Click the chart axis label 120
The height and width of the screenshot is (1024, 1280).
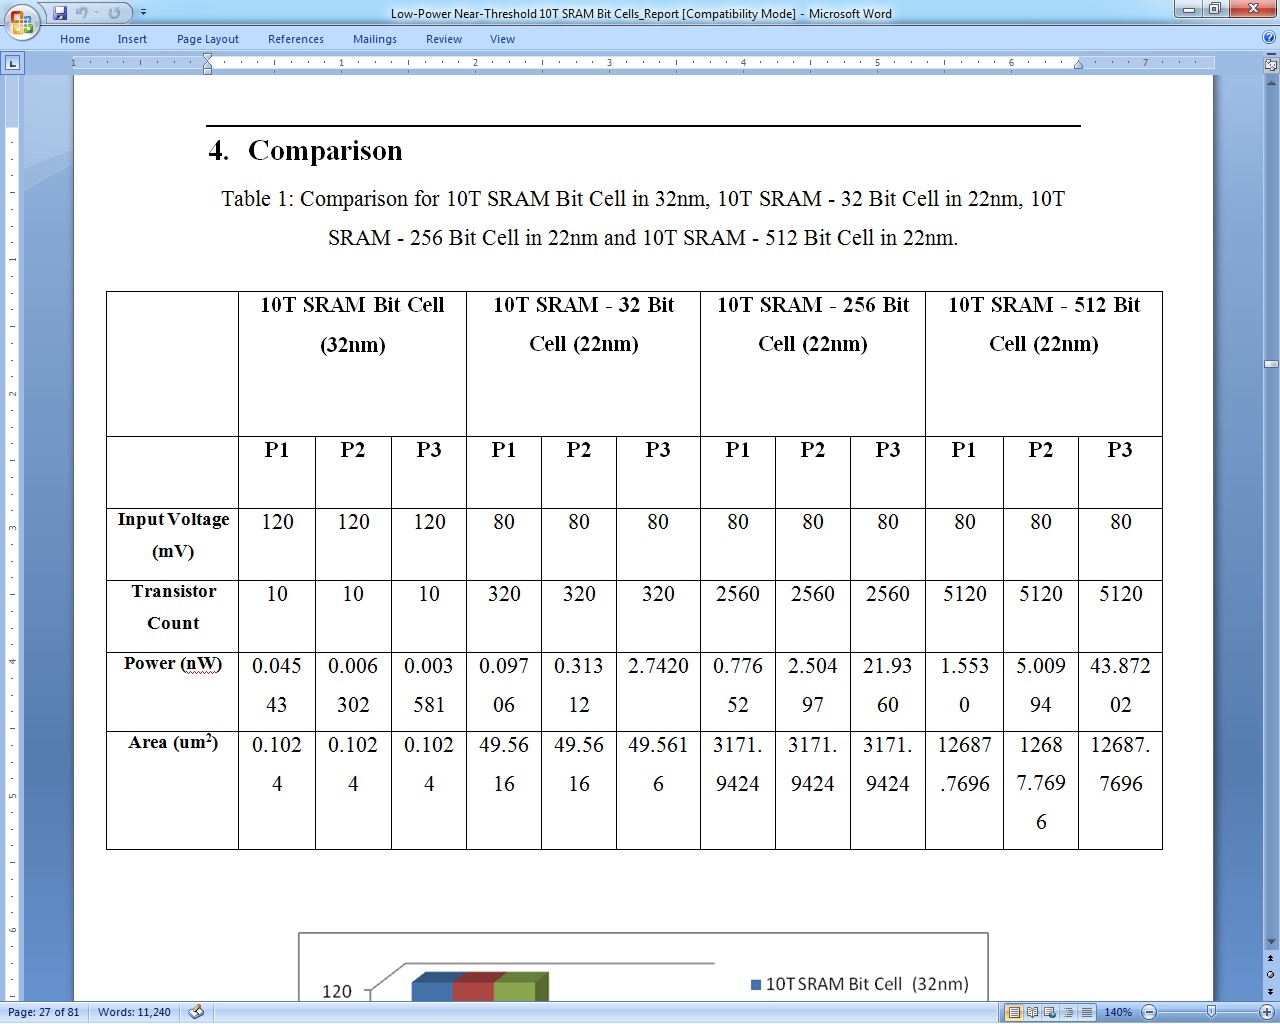click(x=336, y=991)
